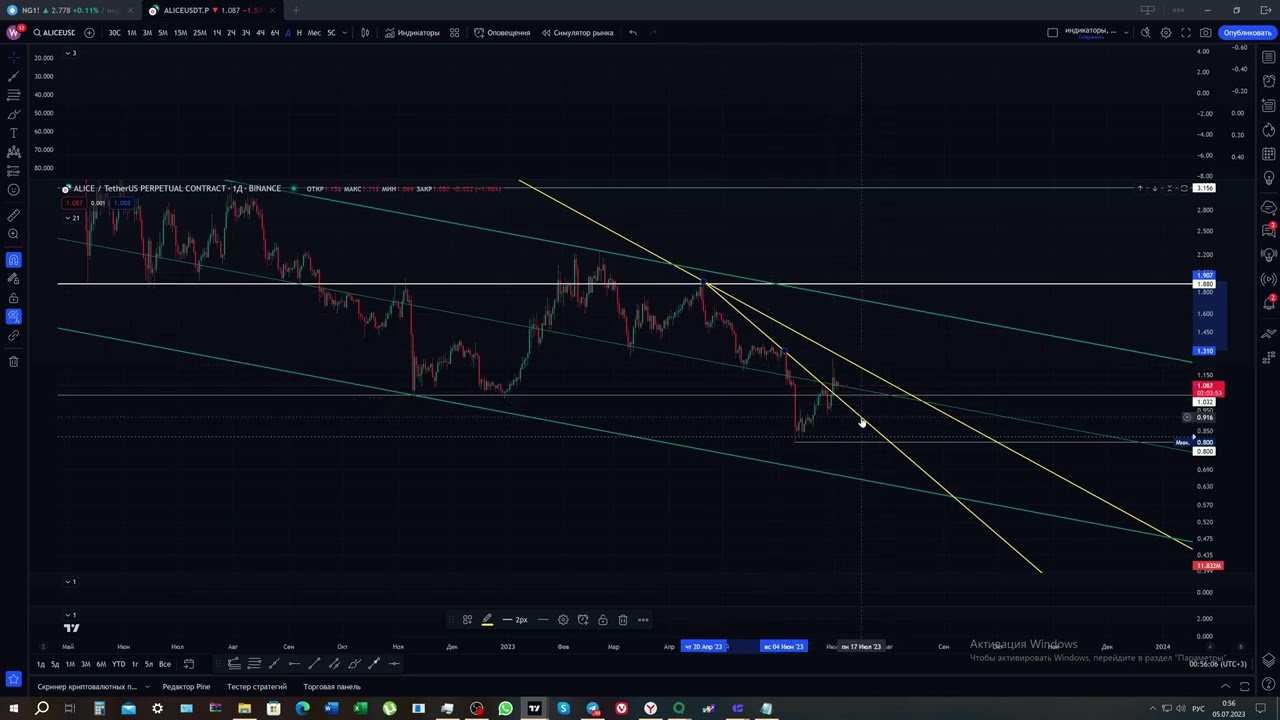Viewport: 1280px width, 720px height.
Task: Take a chart snapshot with camera
Action: (x=1206, y=33)
